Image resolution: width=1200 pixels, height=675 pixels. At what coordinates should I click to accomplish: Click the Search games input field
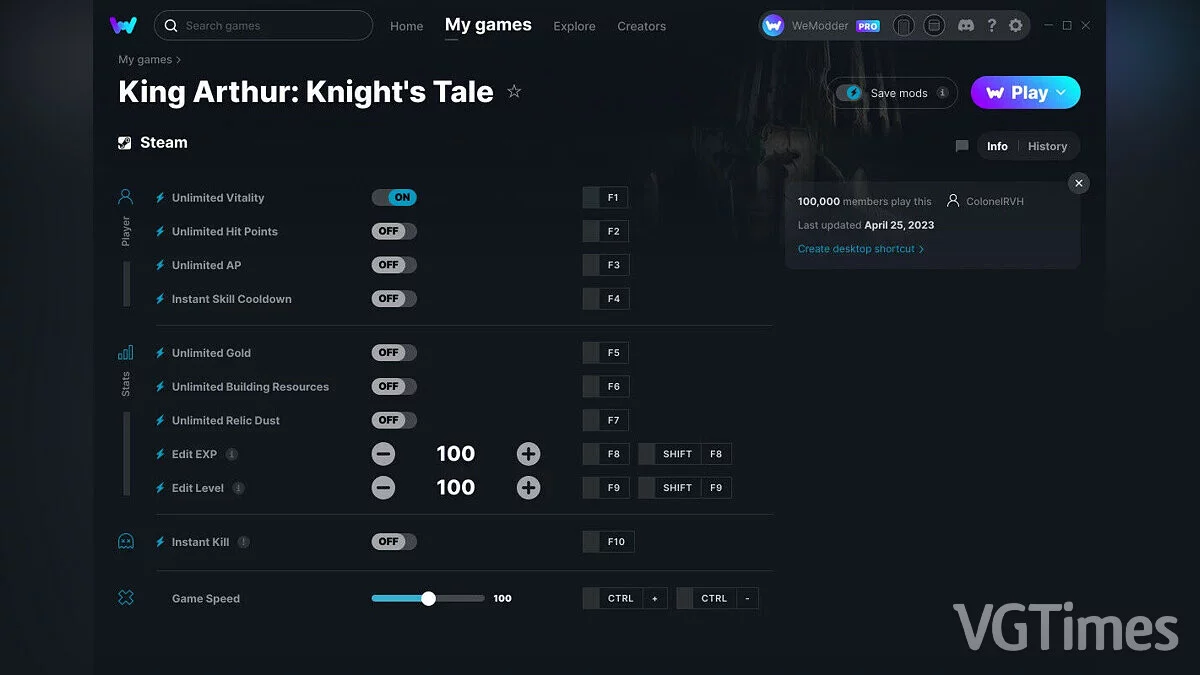coord(263,25)
